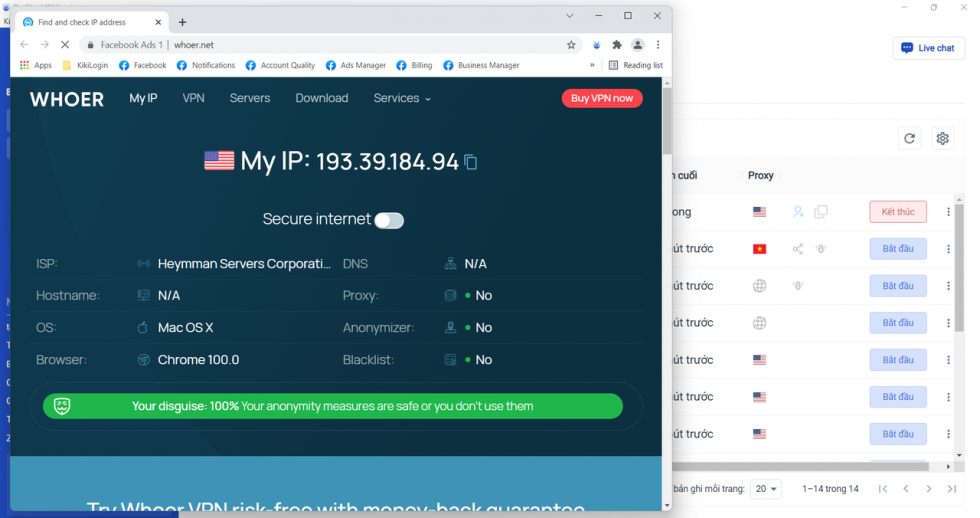
Task: Go to first page of records
Action: click(x=883, y=489)
